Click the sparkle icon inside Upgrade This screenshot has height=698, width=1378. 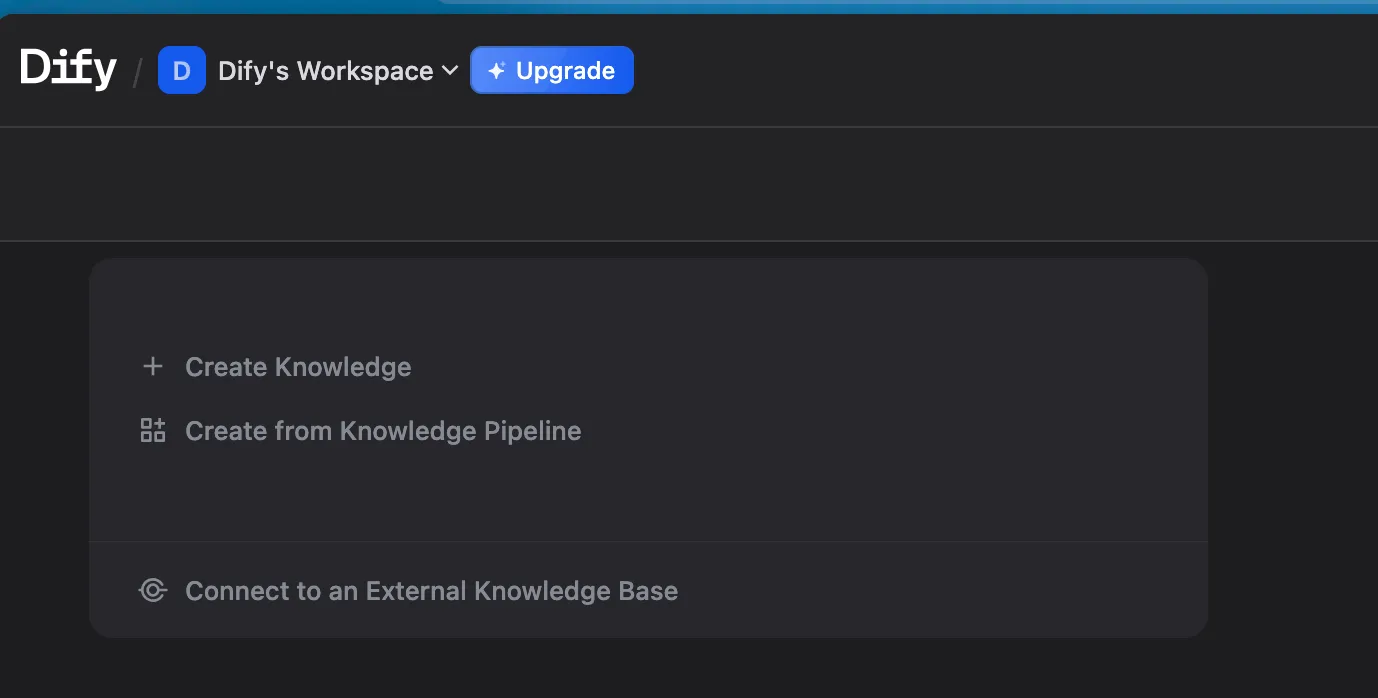click(496, 71)
